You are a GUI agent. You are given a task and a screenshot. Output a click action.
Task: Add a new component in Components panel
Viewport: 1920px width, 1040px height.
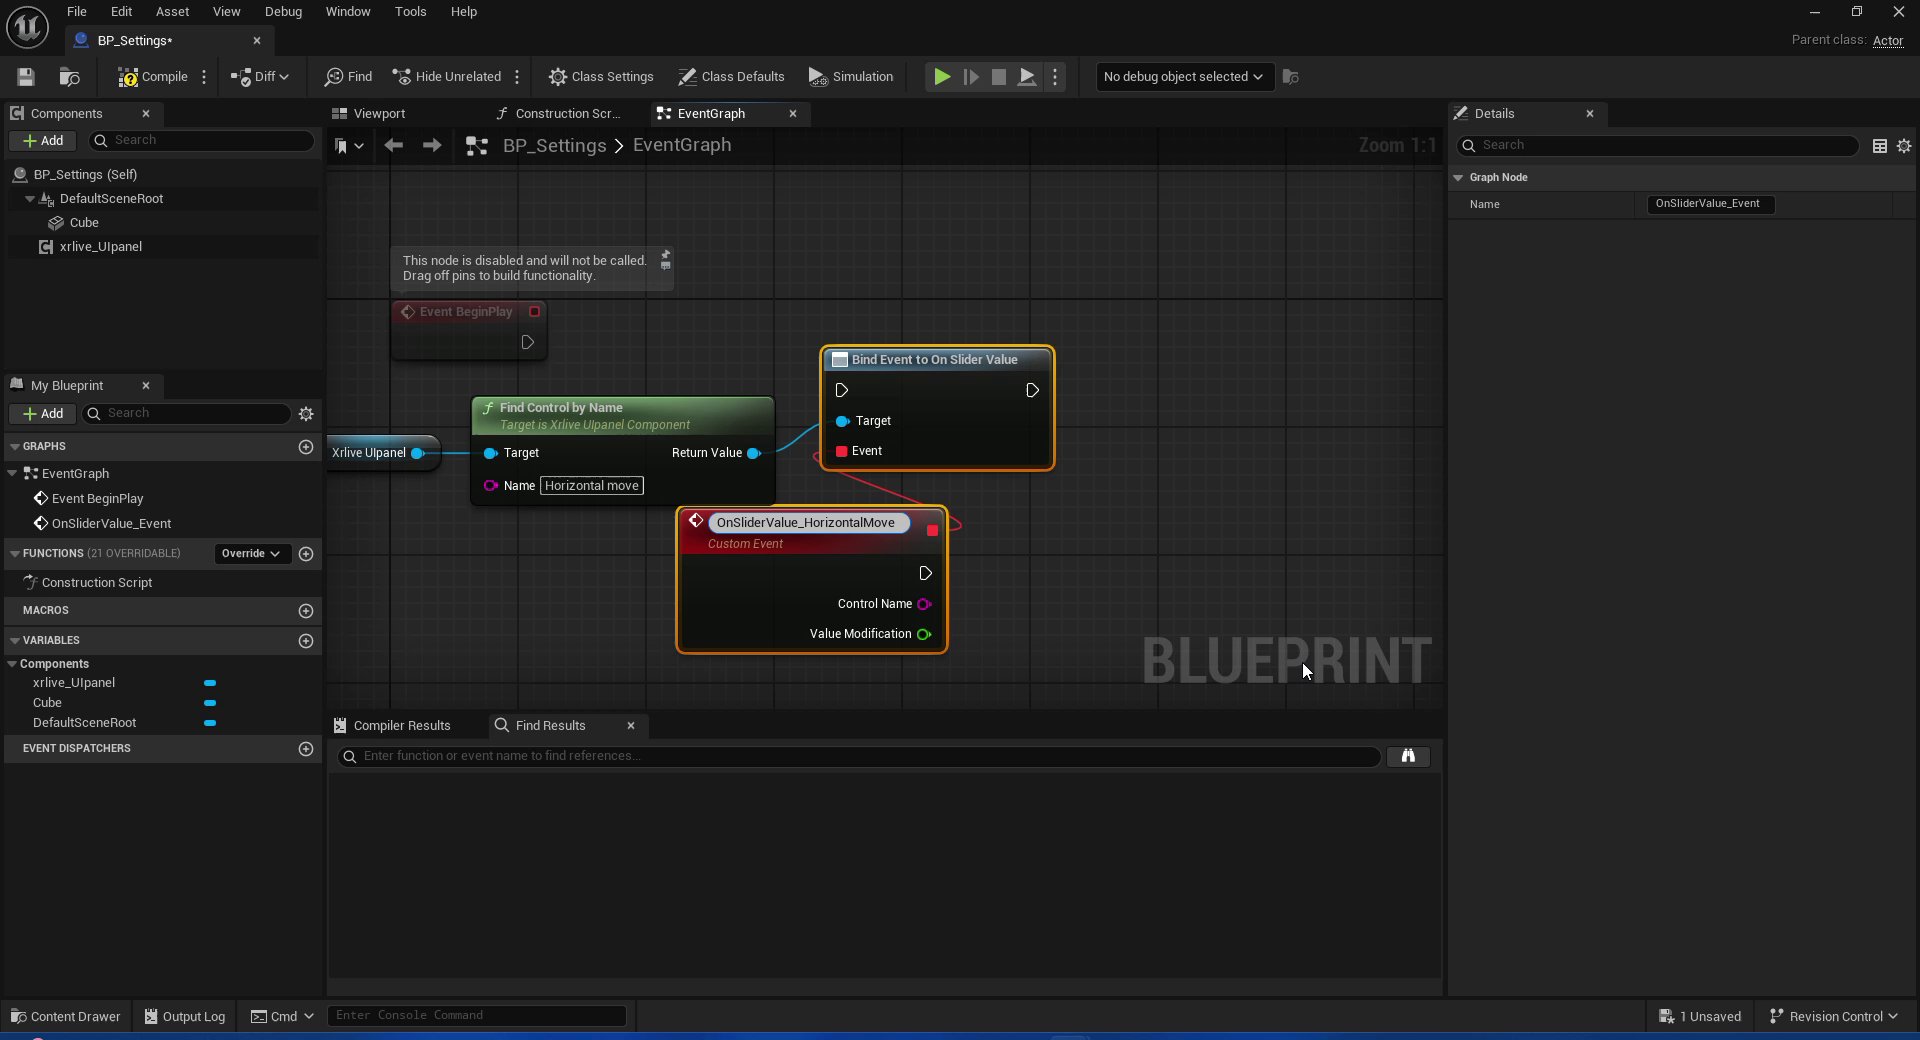click(43, 141)
